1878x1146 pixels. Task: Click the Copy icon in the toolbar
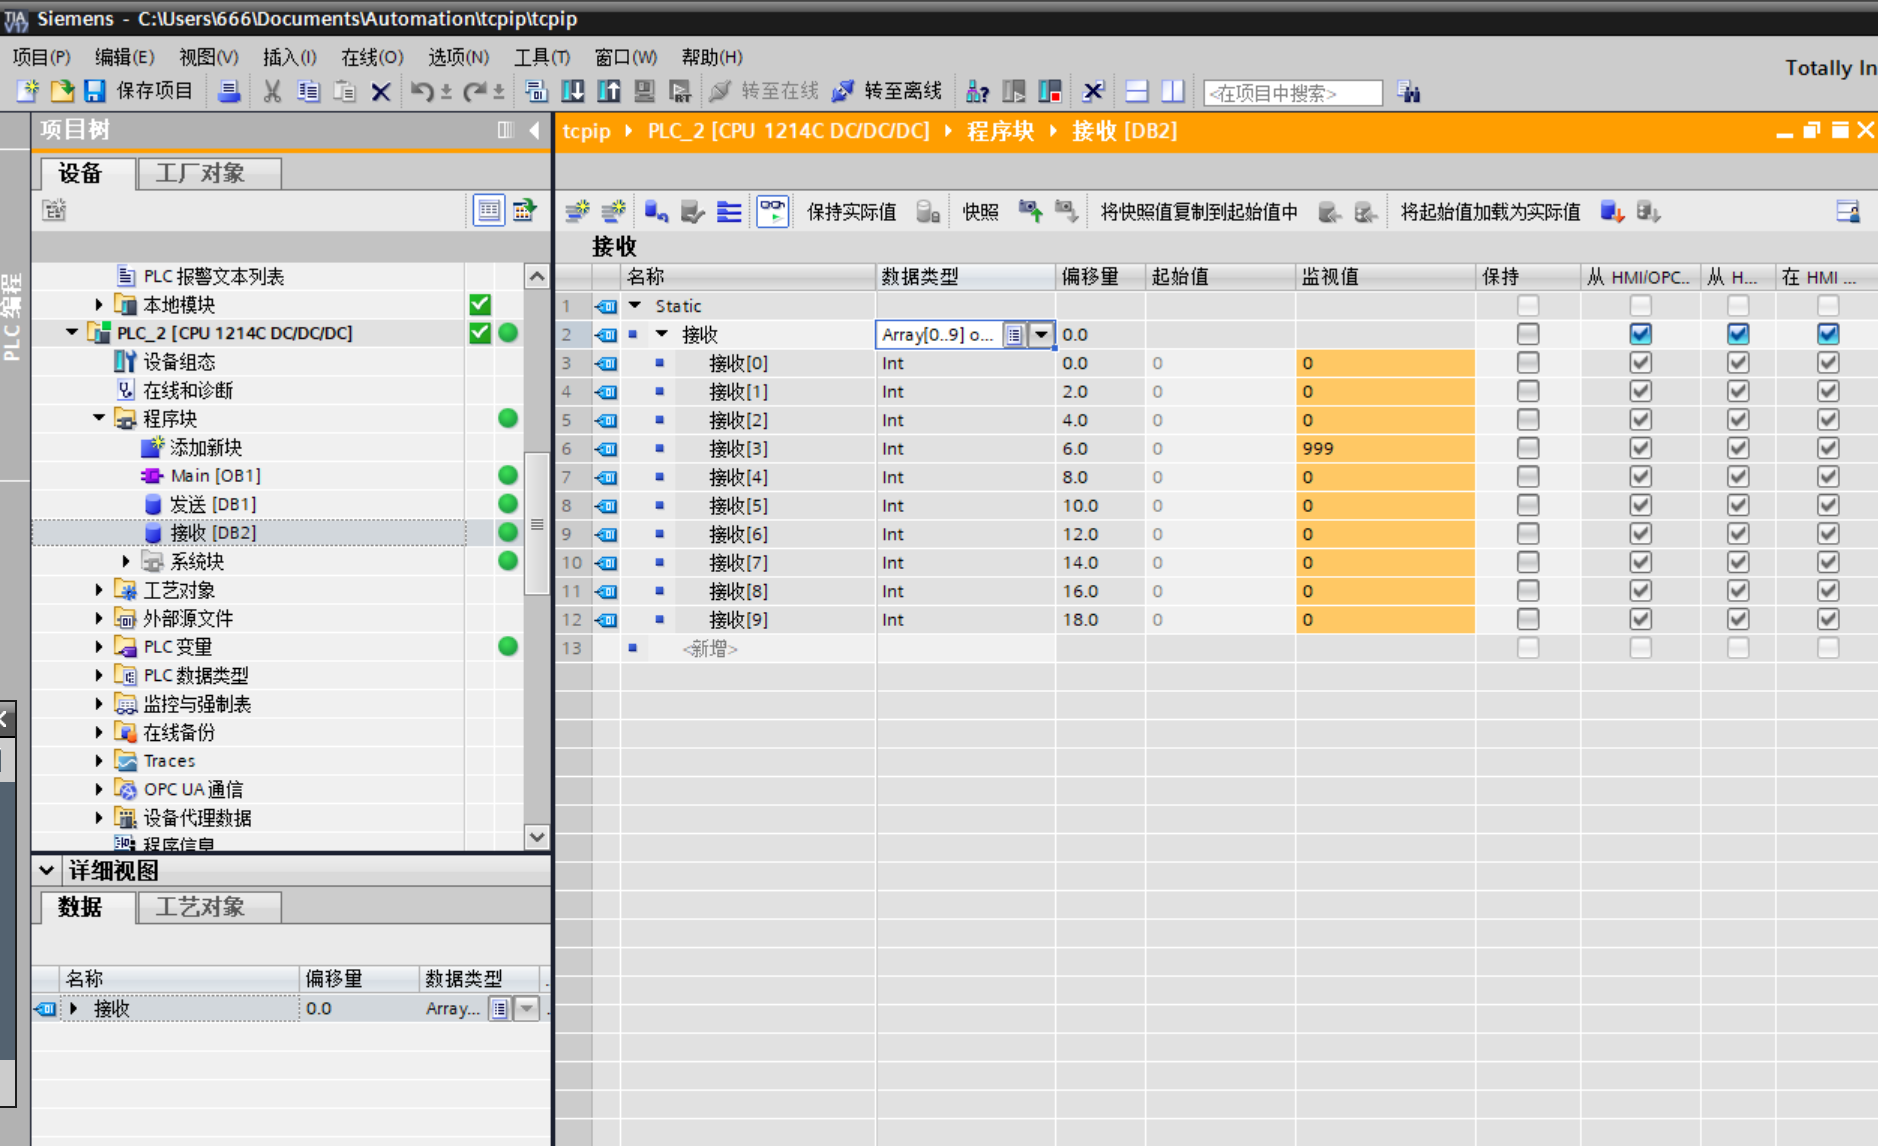308,92
